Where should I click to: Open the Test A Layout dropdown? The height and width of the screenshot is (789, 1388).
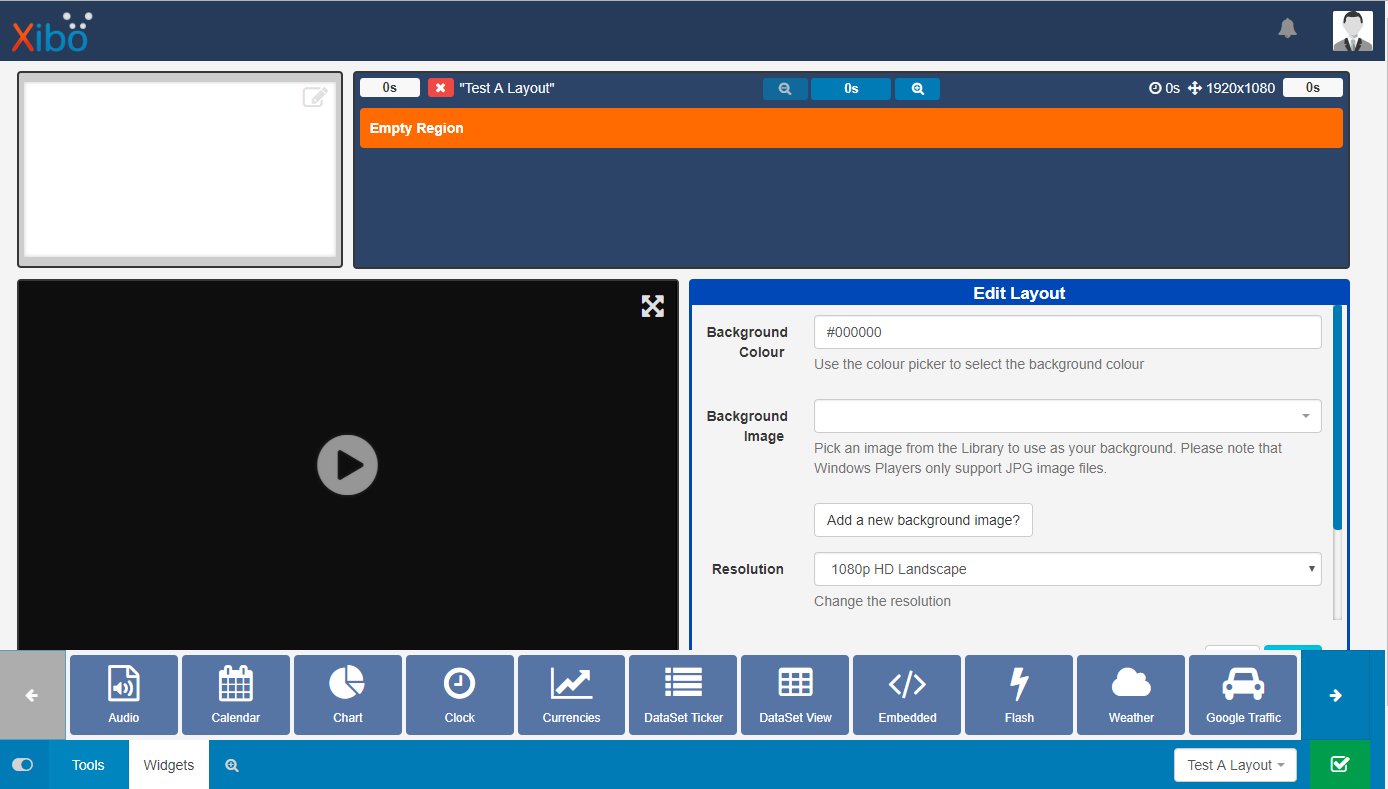click(x=1235, y=764)
